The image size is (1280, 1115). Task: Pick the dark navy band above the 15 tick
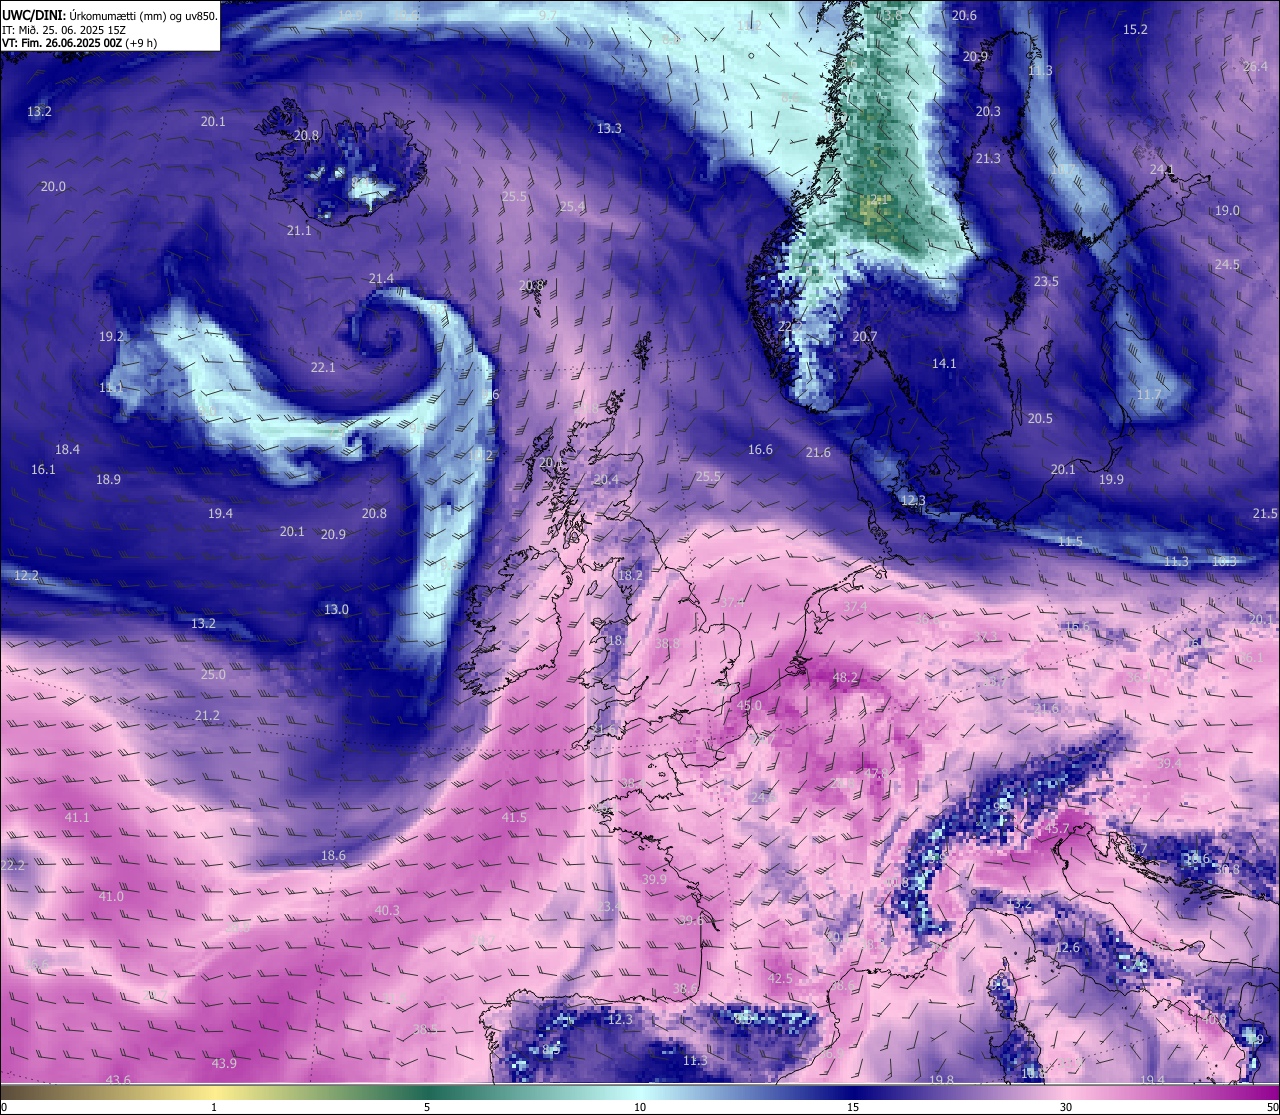coord(853,1092)
